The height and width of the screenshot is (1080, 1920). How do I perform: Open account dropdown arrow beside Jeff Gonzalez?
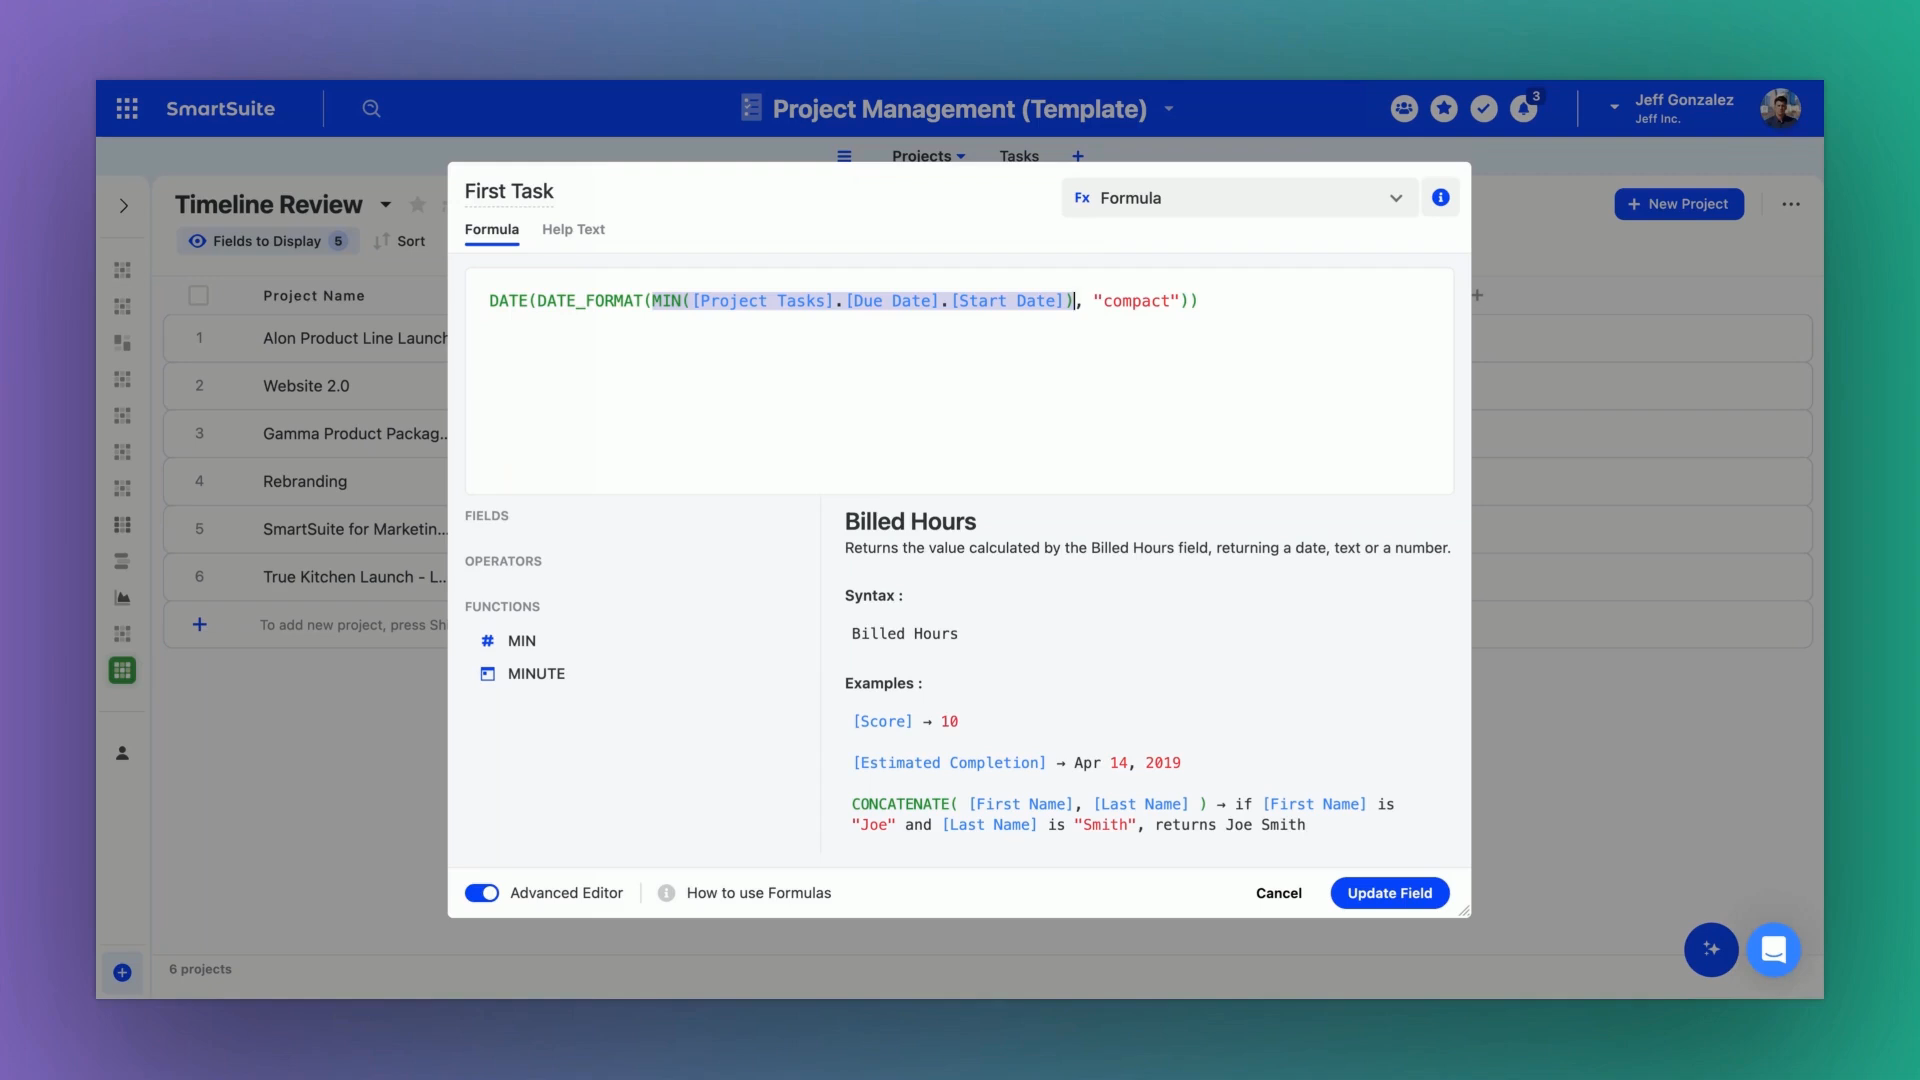point(1614,107)
